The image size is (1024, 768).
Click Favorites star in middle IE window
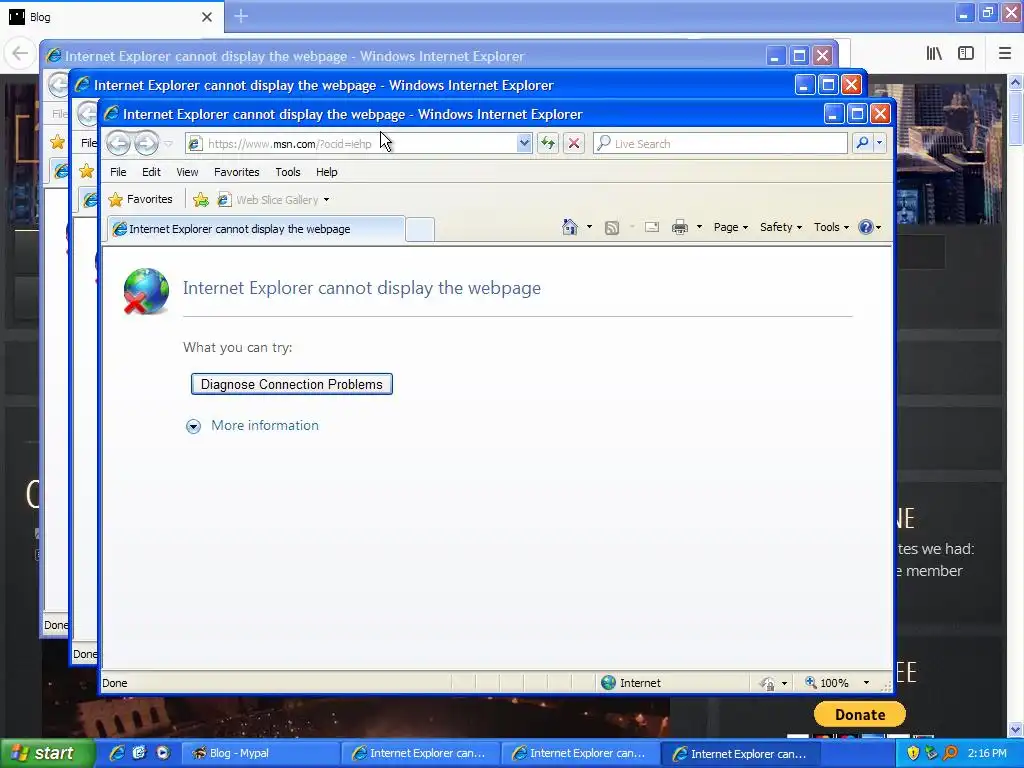click(86, 171)
